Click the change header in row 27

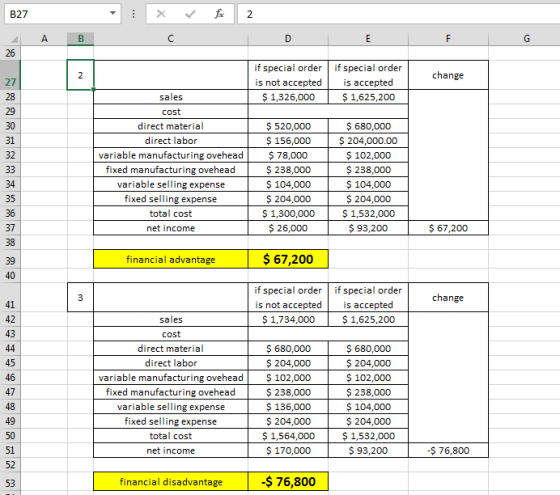(x=448, y=75)
